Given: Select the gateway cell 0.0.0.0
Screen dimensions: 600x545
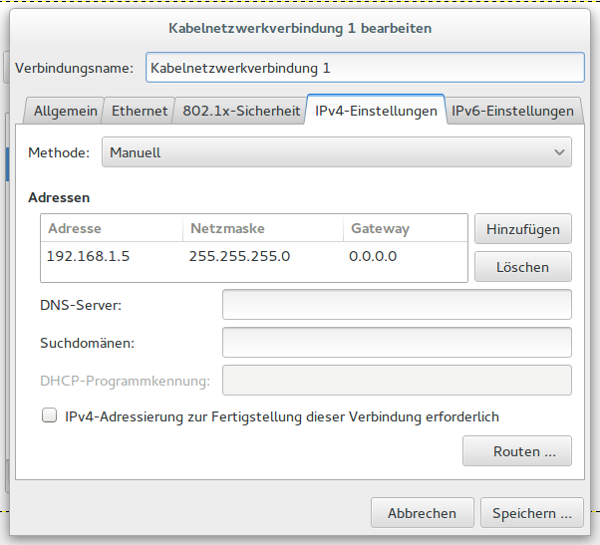Looking at the screenshot, I should [373, 257].
